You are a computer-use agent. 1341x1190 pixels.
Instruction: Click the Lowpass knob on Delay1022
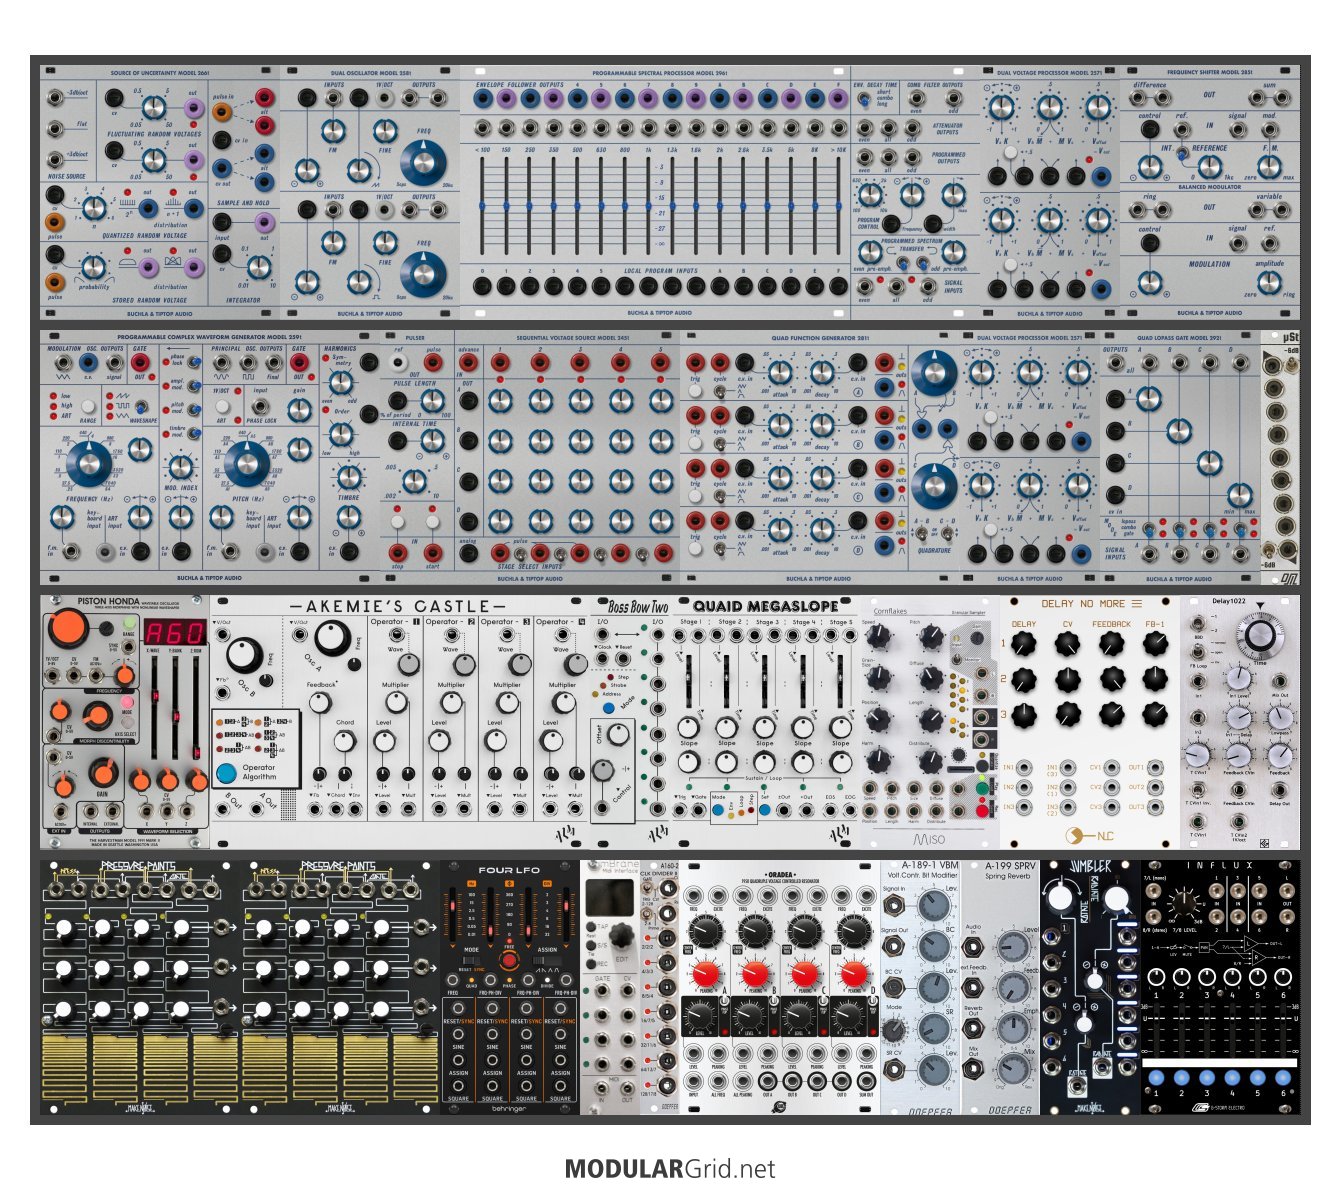[1281, 716]
